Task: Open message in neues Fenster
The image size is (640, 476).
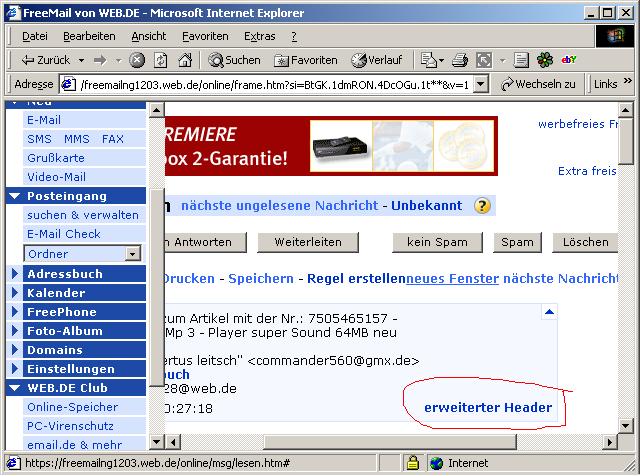Action: 452,279
